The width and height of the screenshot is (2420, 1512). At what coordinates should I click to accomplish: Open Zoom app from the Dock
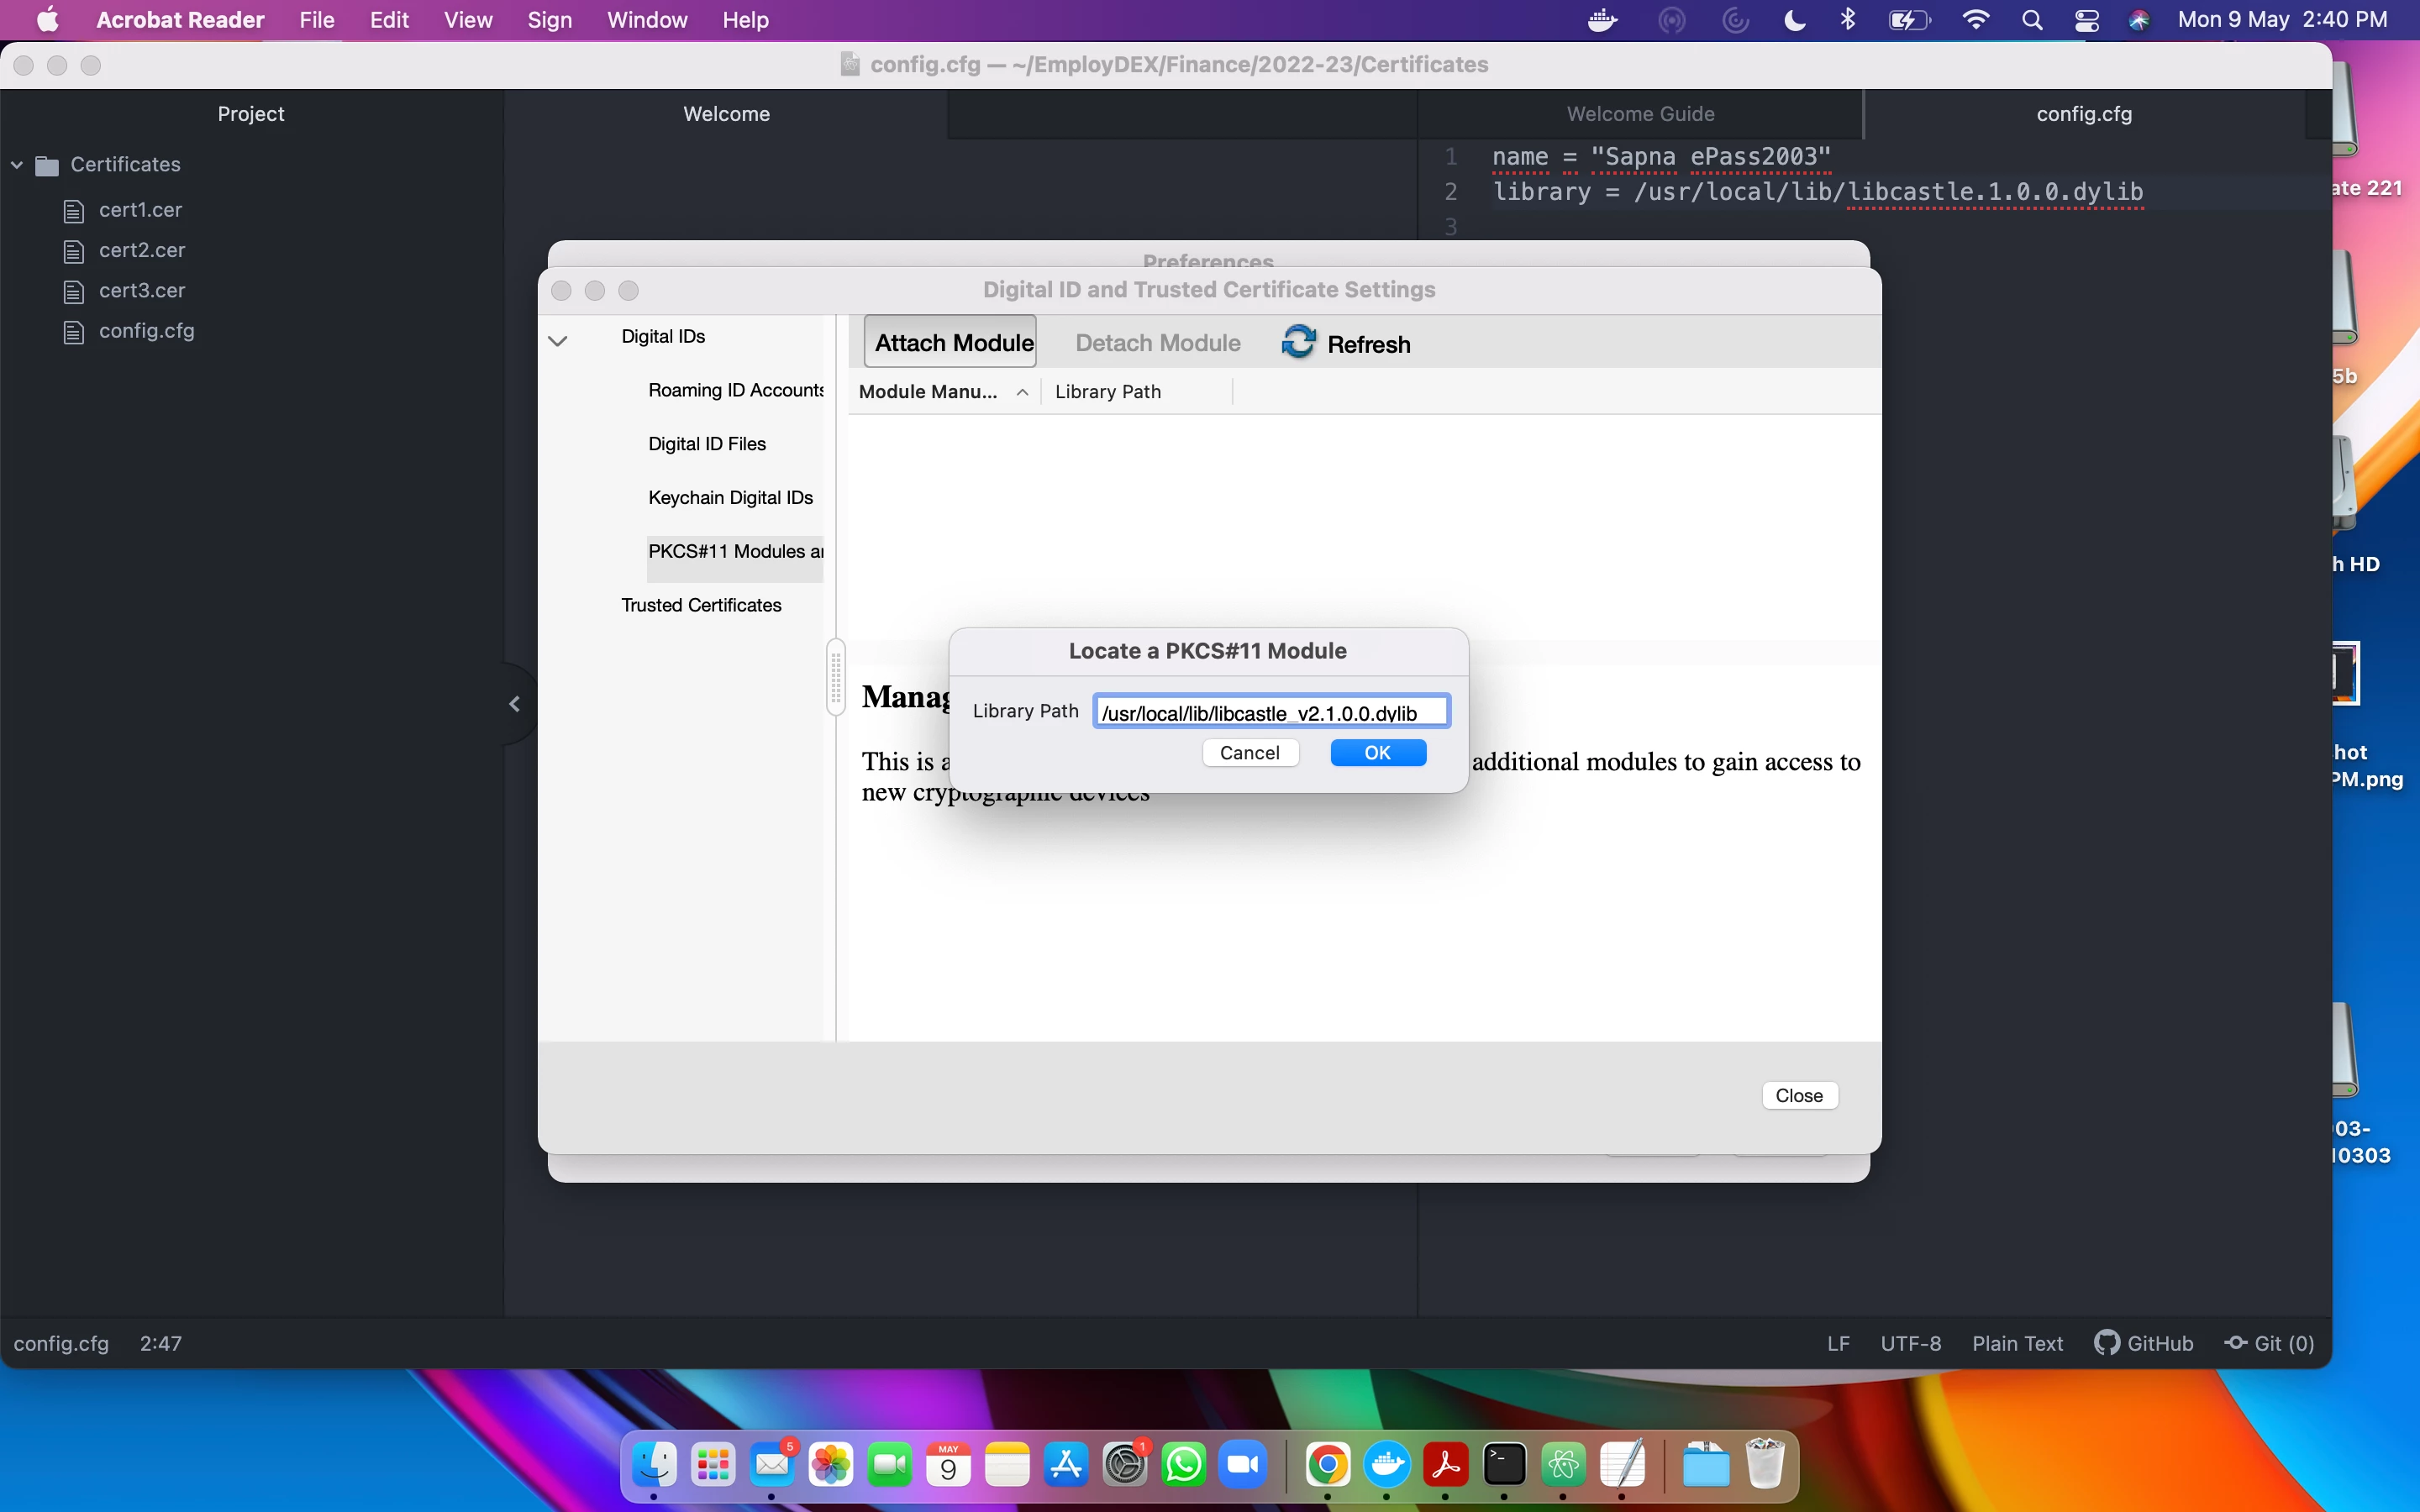click(x=1243, y=1466)
